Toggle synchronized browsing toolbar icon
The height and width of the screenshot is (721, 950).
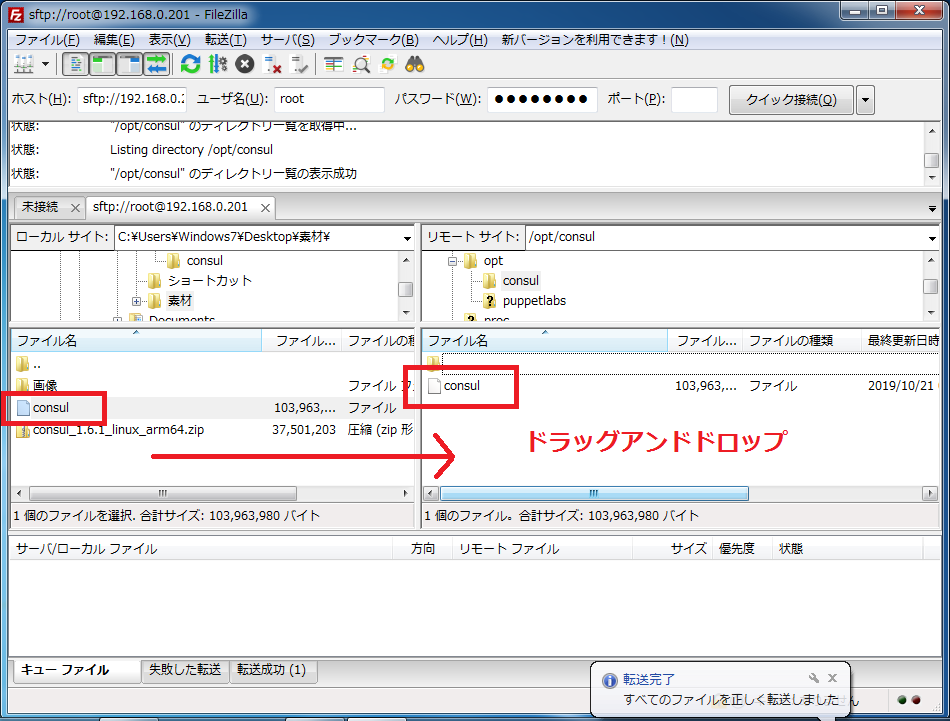pyautogui.click(x=388, y=64)
